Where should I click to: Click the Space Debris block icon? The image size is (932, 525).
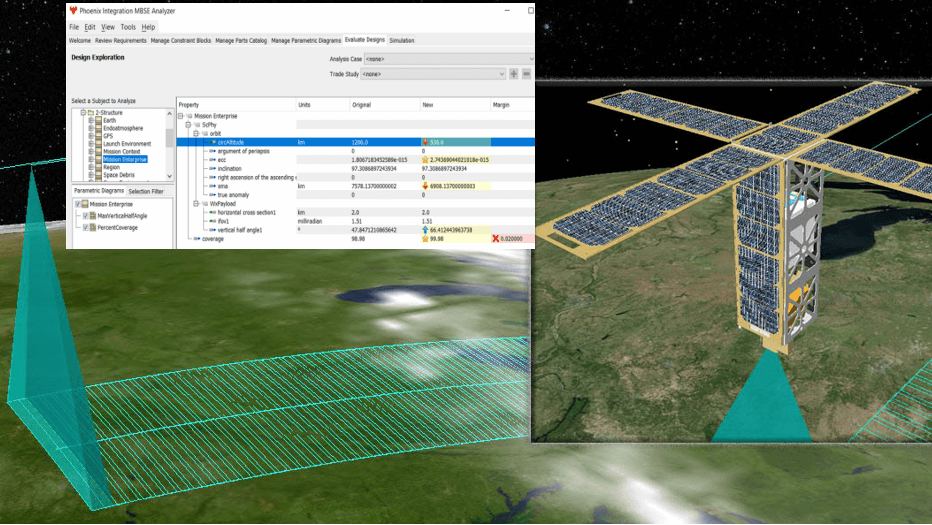click(99, 175)
